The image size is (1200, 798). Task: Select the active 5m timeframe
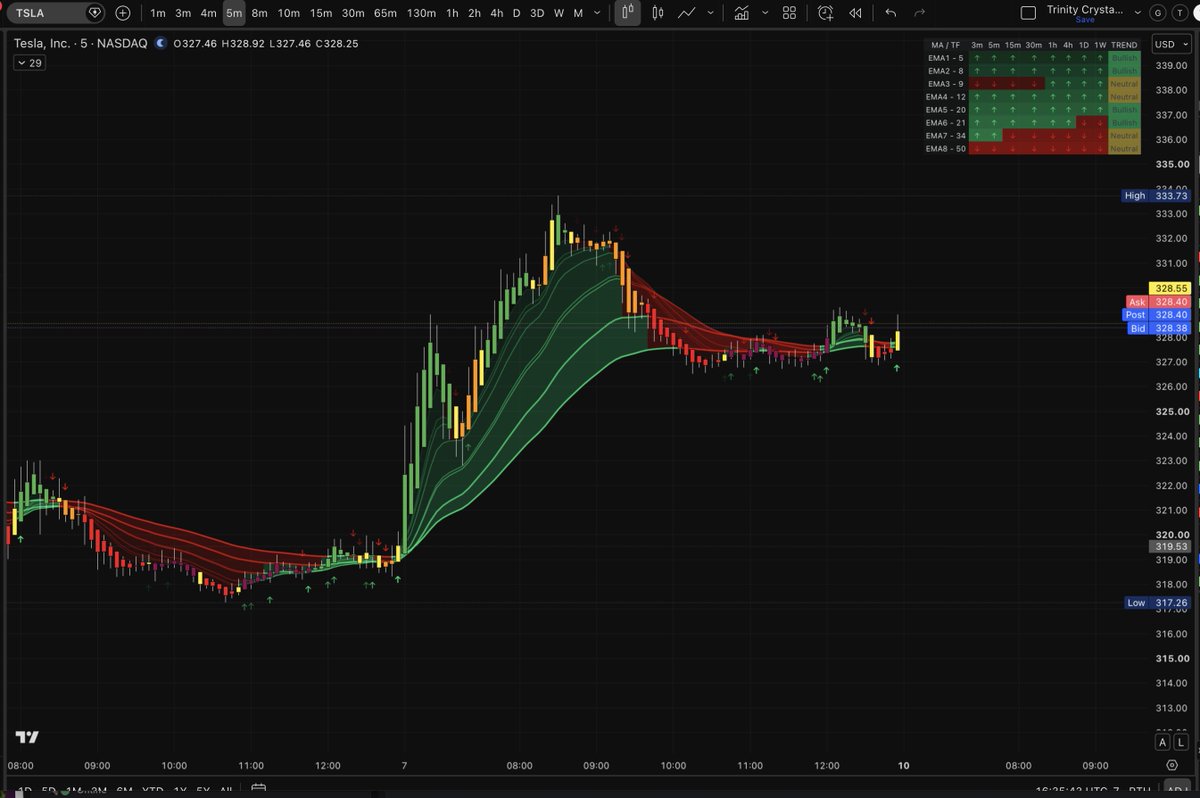point(234,13)
